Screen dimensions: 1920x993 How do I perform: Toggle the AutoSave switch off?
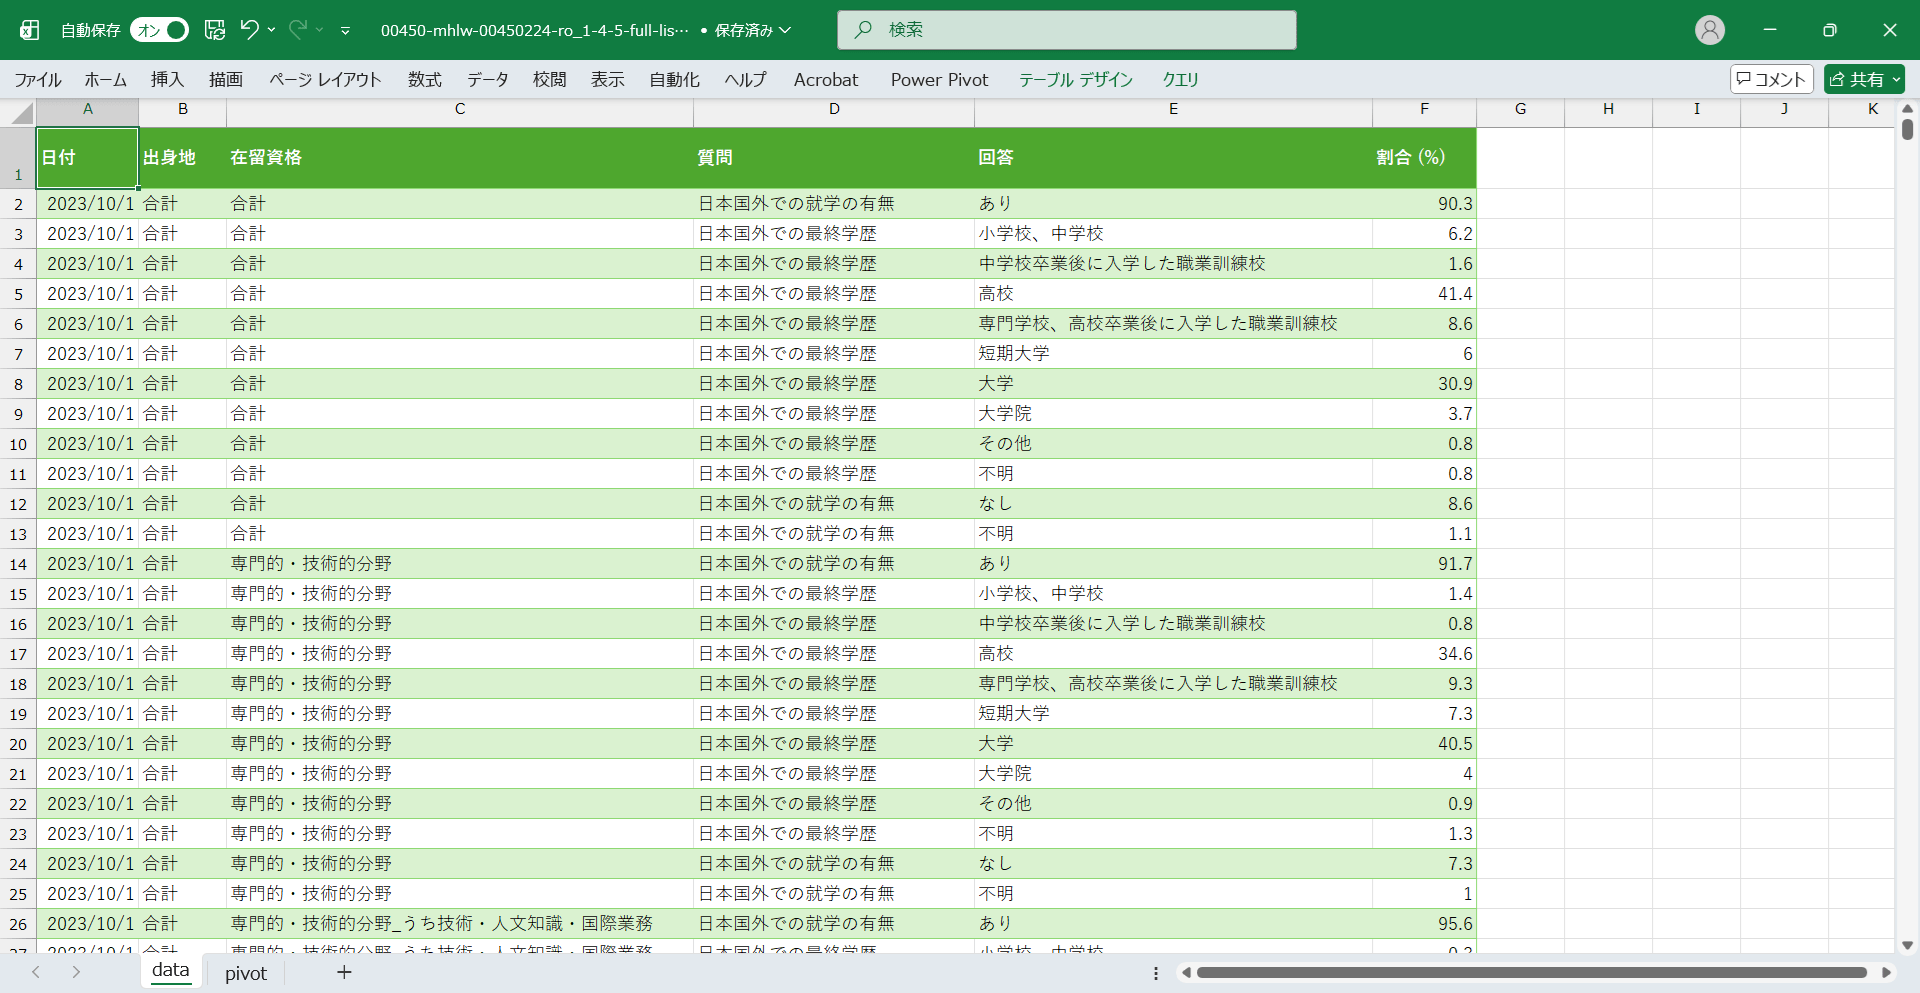click(x=160, y=30)
